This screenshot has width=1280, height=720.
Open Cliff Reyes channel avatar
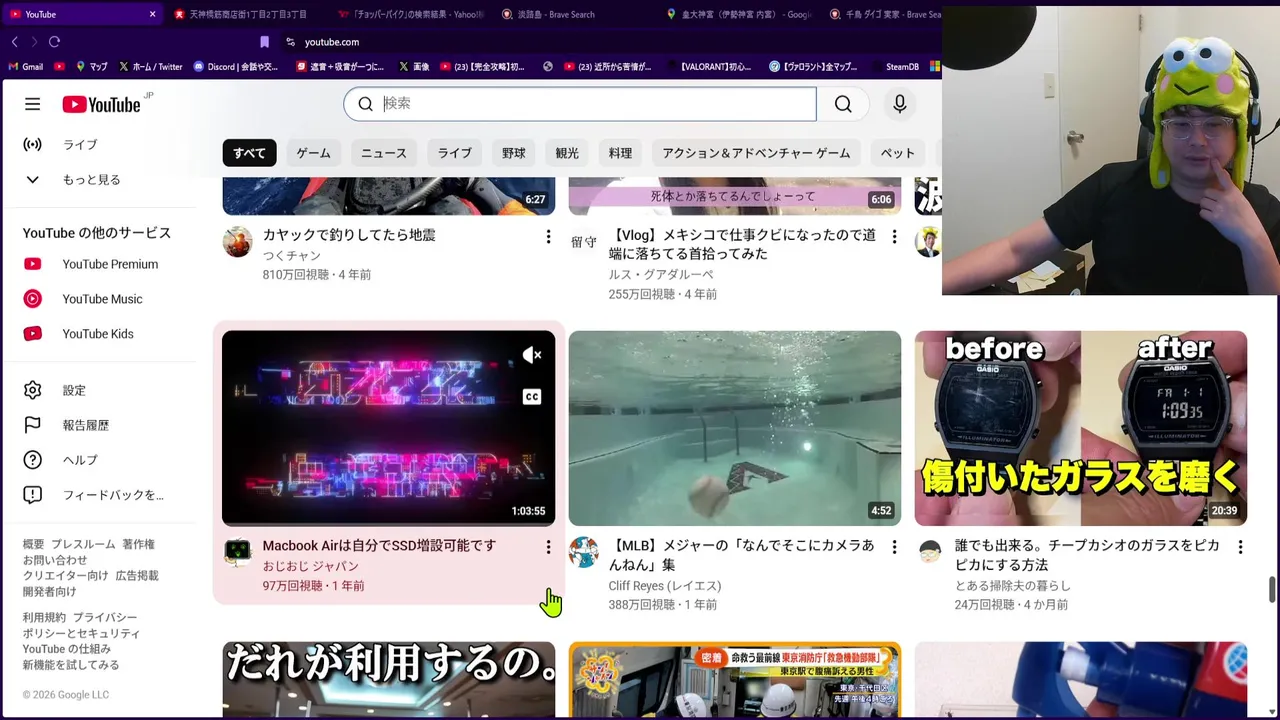(x=584, y=552)
